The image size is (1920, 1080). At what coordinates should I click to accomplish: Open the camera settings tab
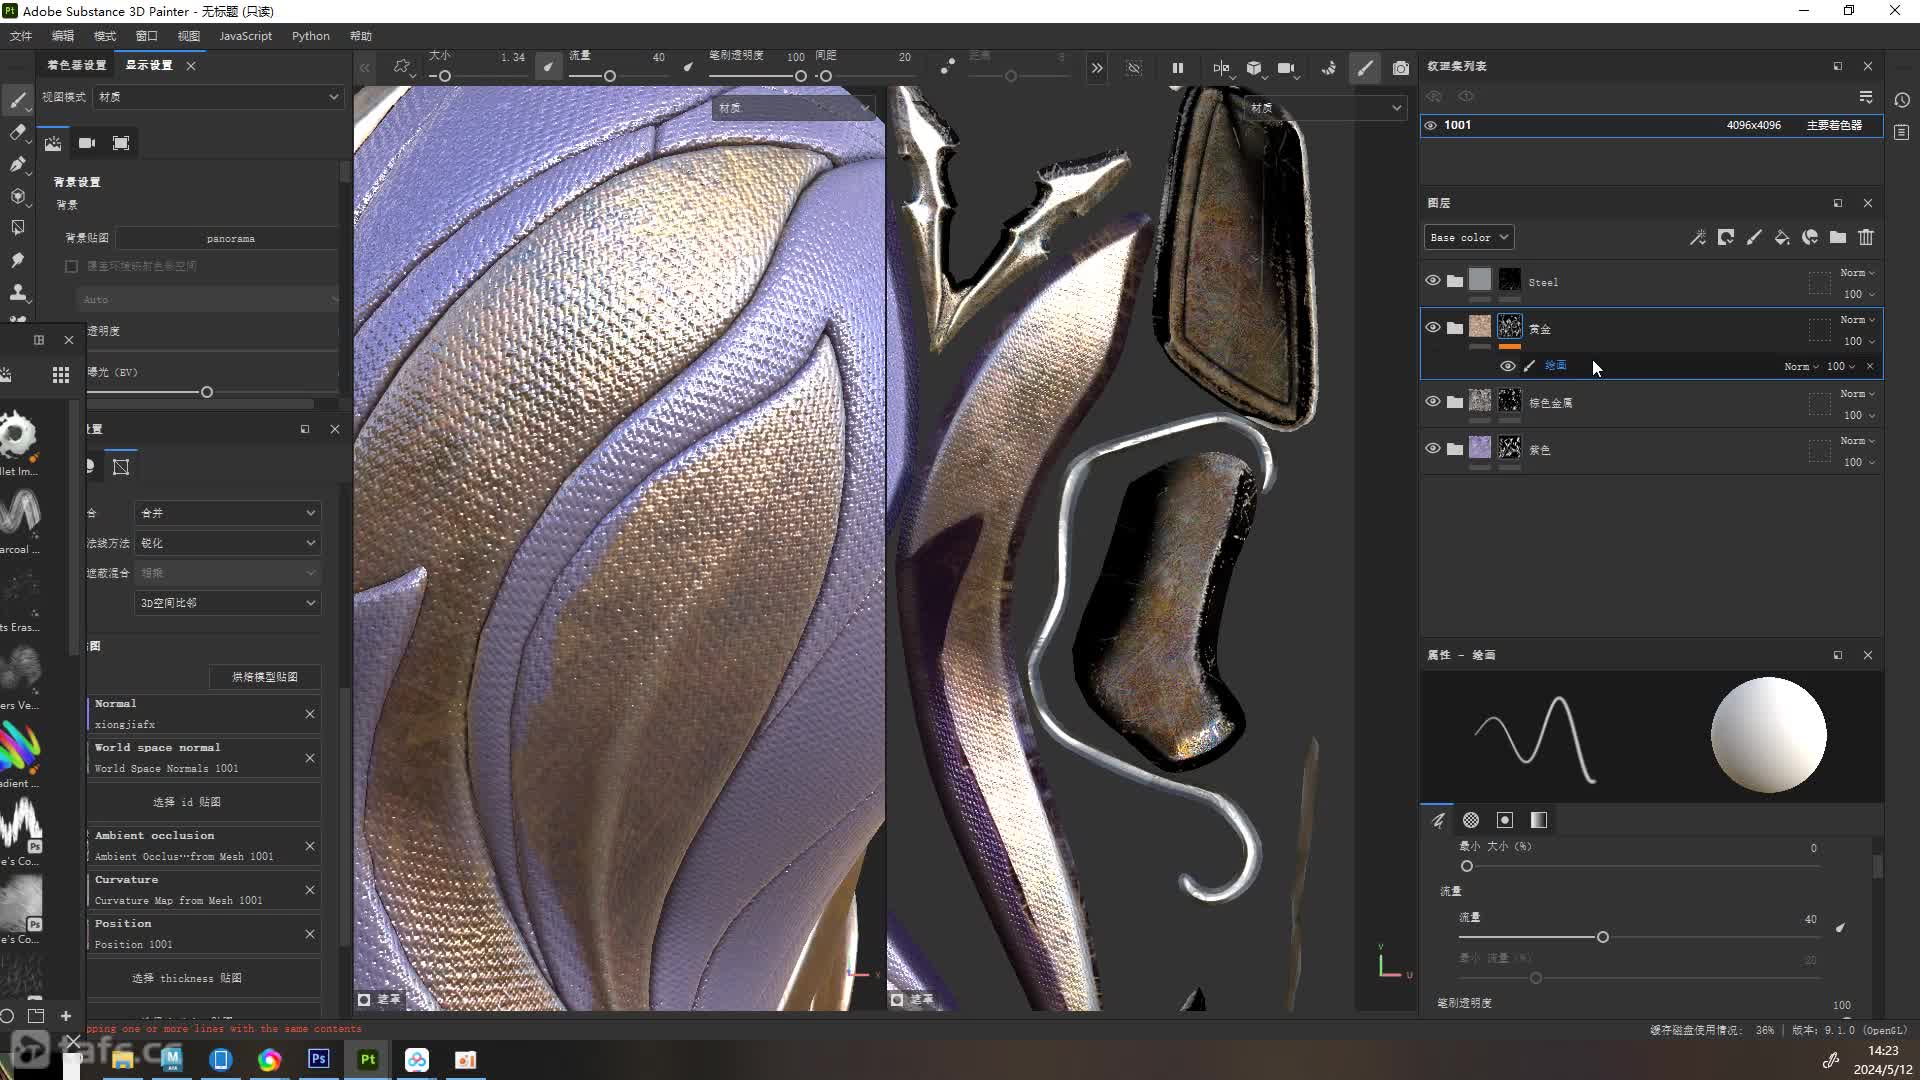[x=87, y=143]
